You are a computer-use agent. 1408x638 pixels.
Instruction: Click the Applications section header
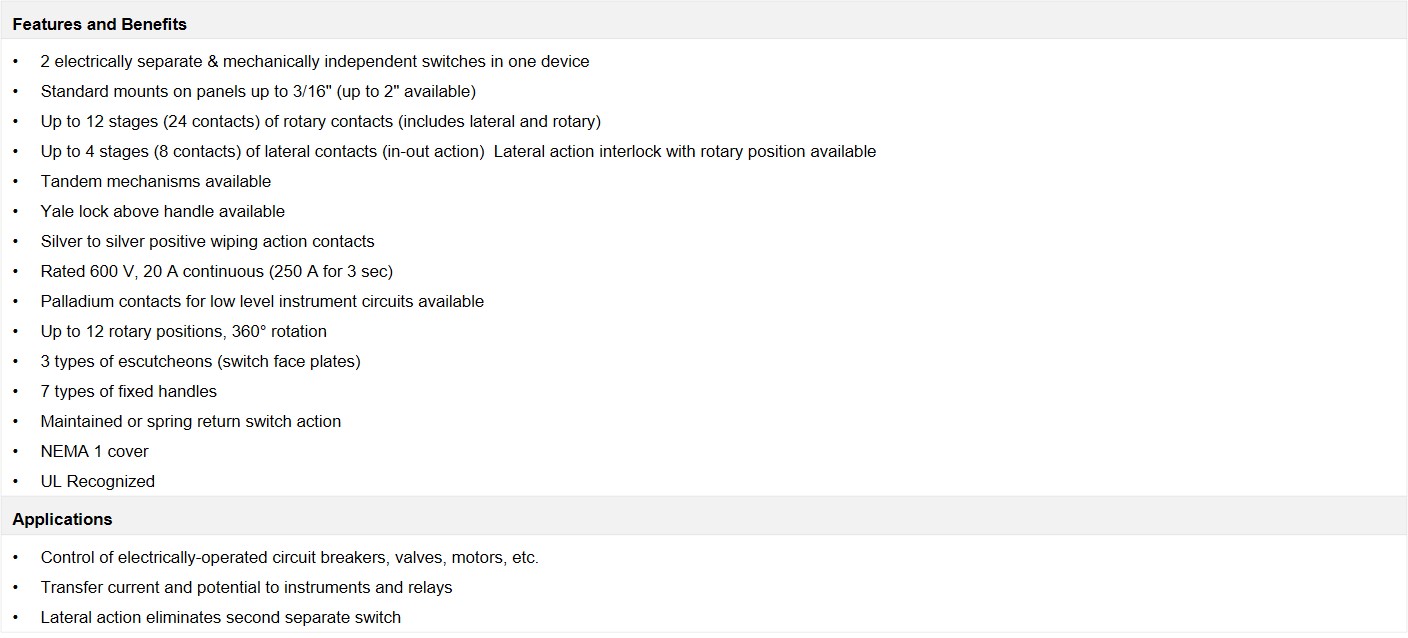(x=62, y=519)
